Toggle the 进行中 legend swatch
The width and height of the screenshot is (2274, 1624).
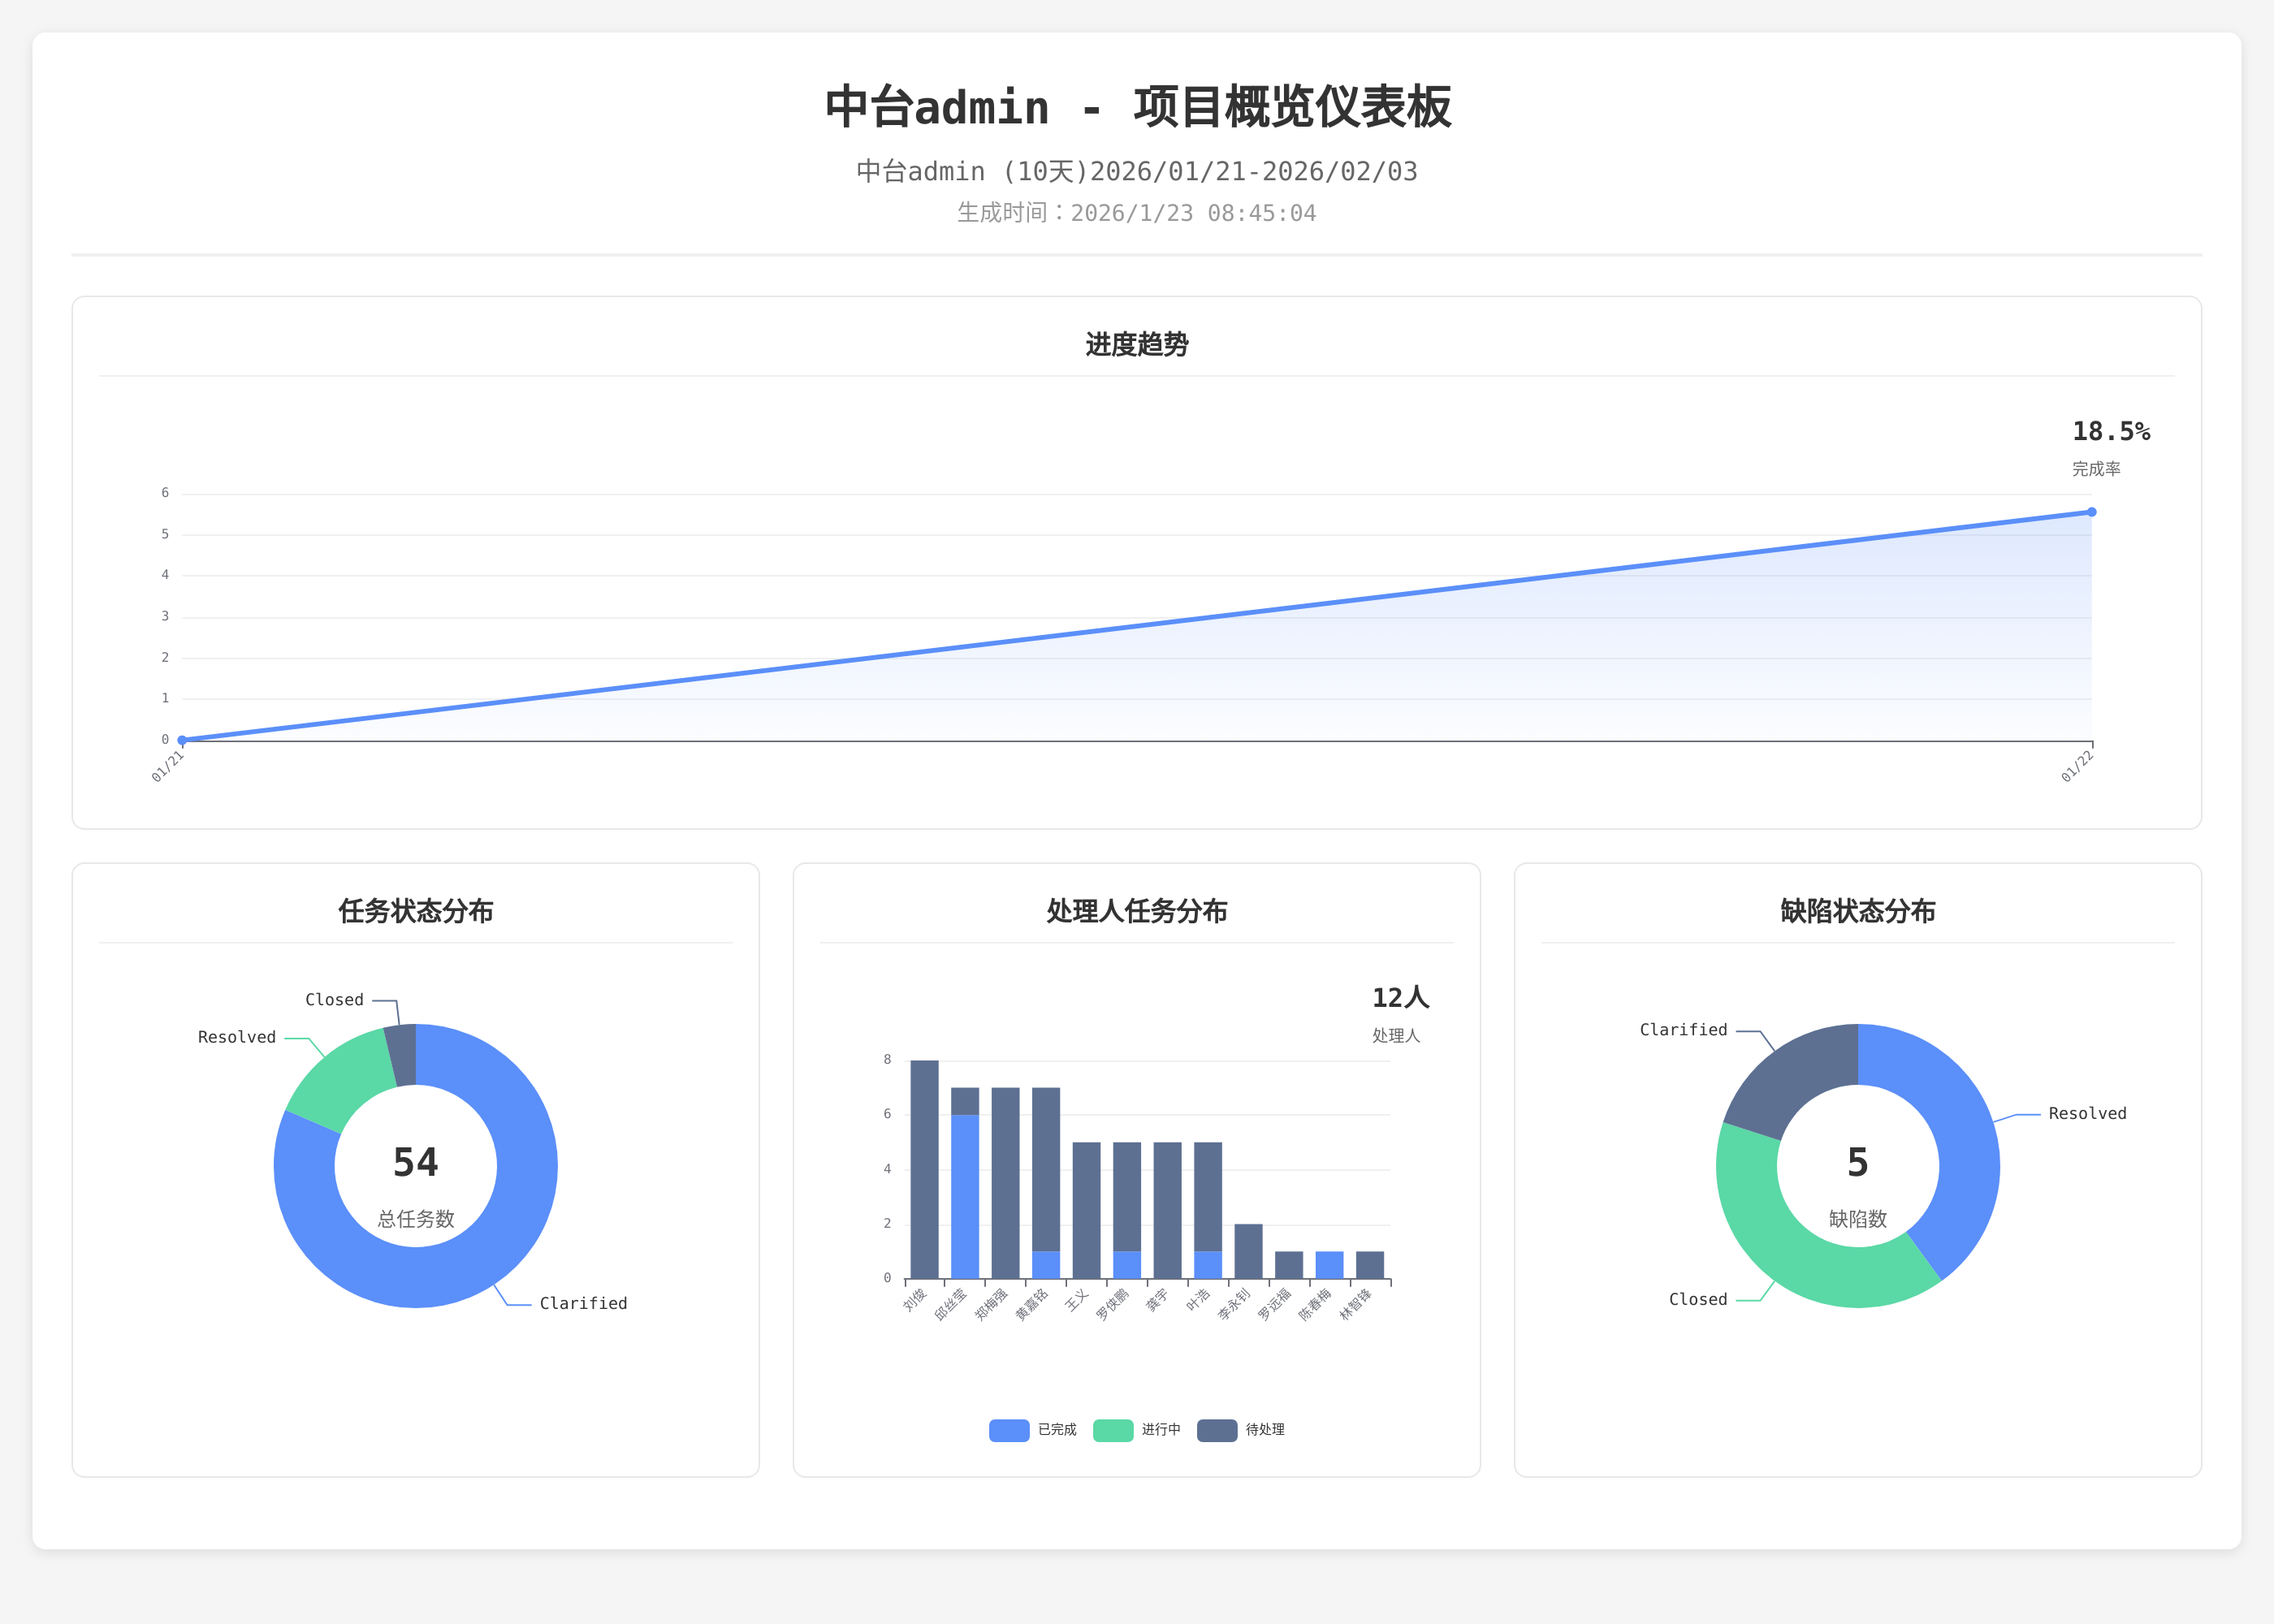point(1113,1430)
